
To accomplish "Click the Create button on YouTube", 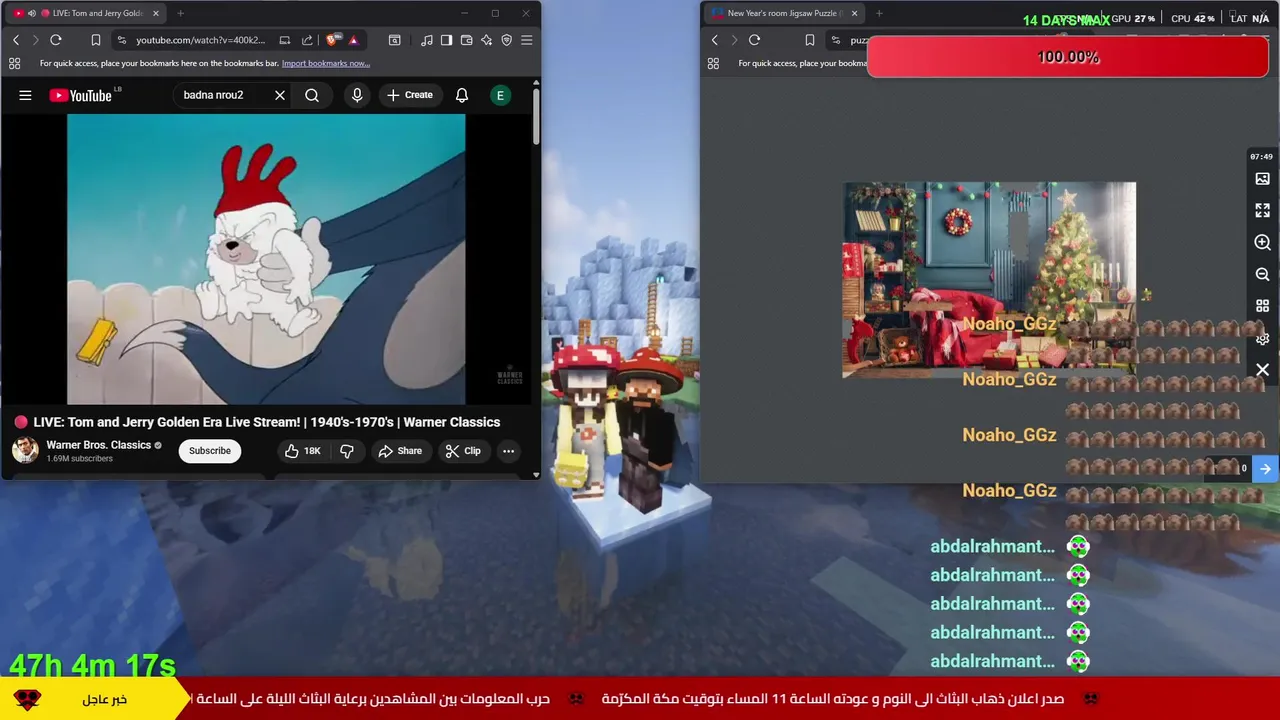I will tap(410, 95).
